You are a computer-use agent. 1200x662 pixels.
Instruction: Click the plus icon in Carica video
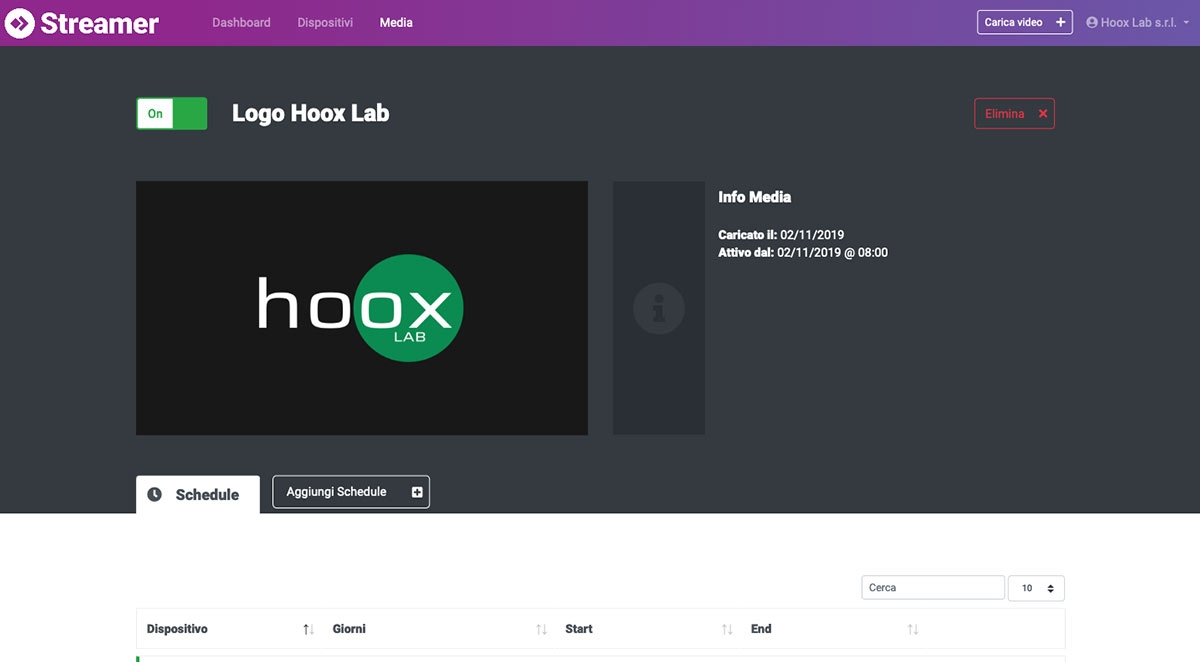click(x=1061, y=22)
